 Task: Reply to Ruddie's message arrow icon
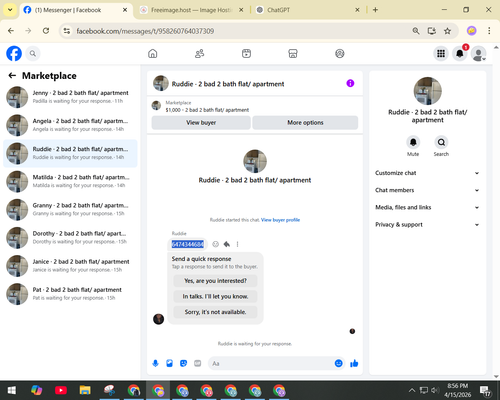click(x=227, y=244)
